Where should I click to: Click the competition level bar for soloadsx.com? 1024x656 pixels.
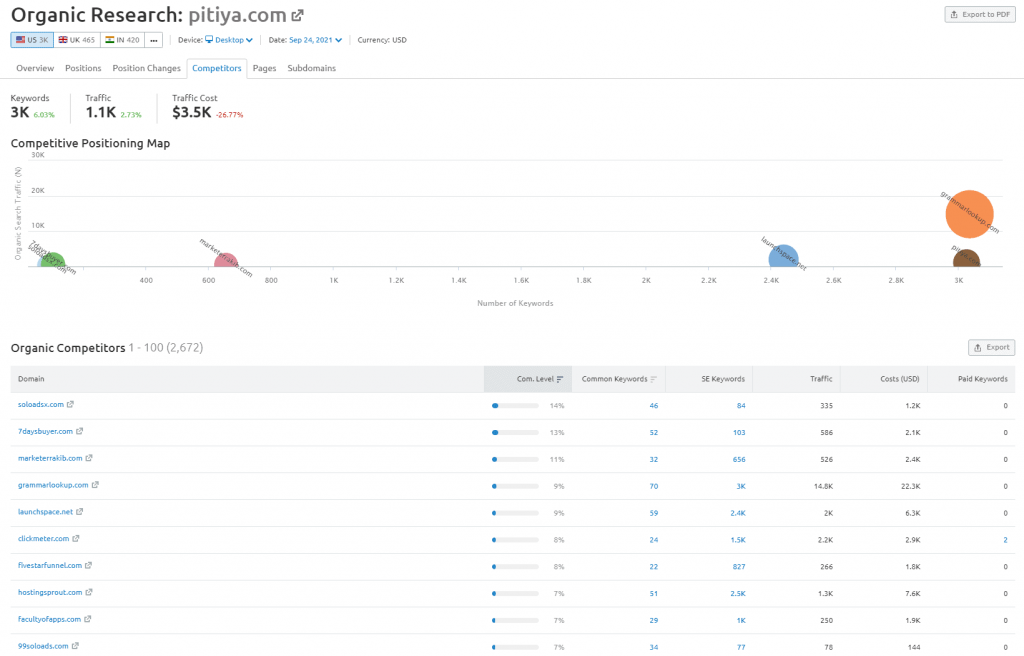pos(515,406)
